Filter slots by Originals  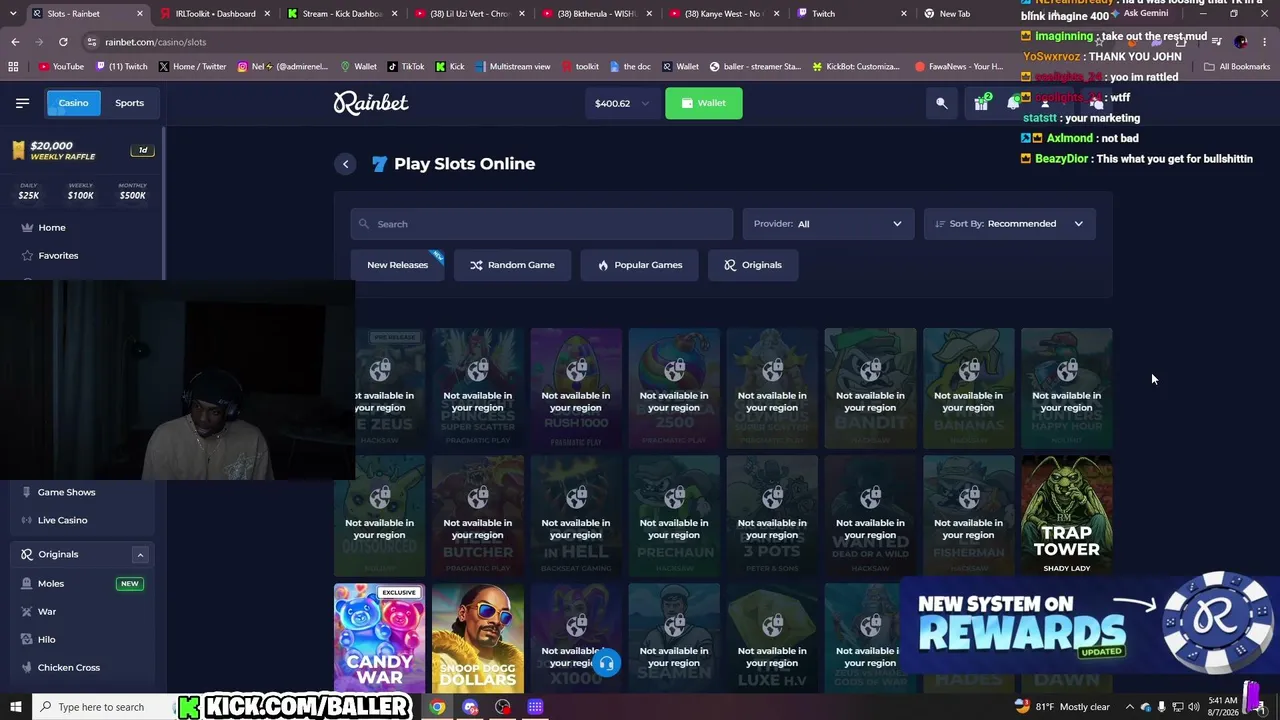(x=753, y=265)
